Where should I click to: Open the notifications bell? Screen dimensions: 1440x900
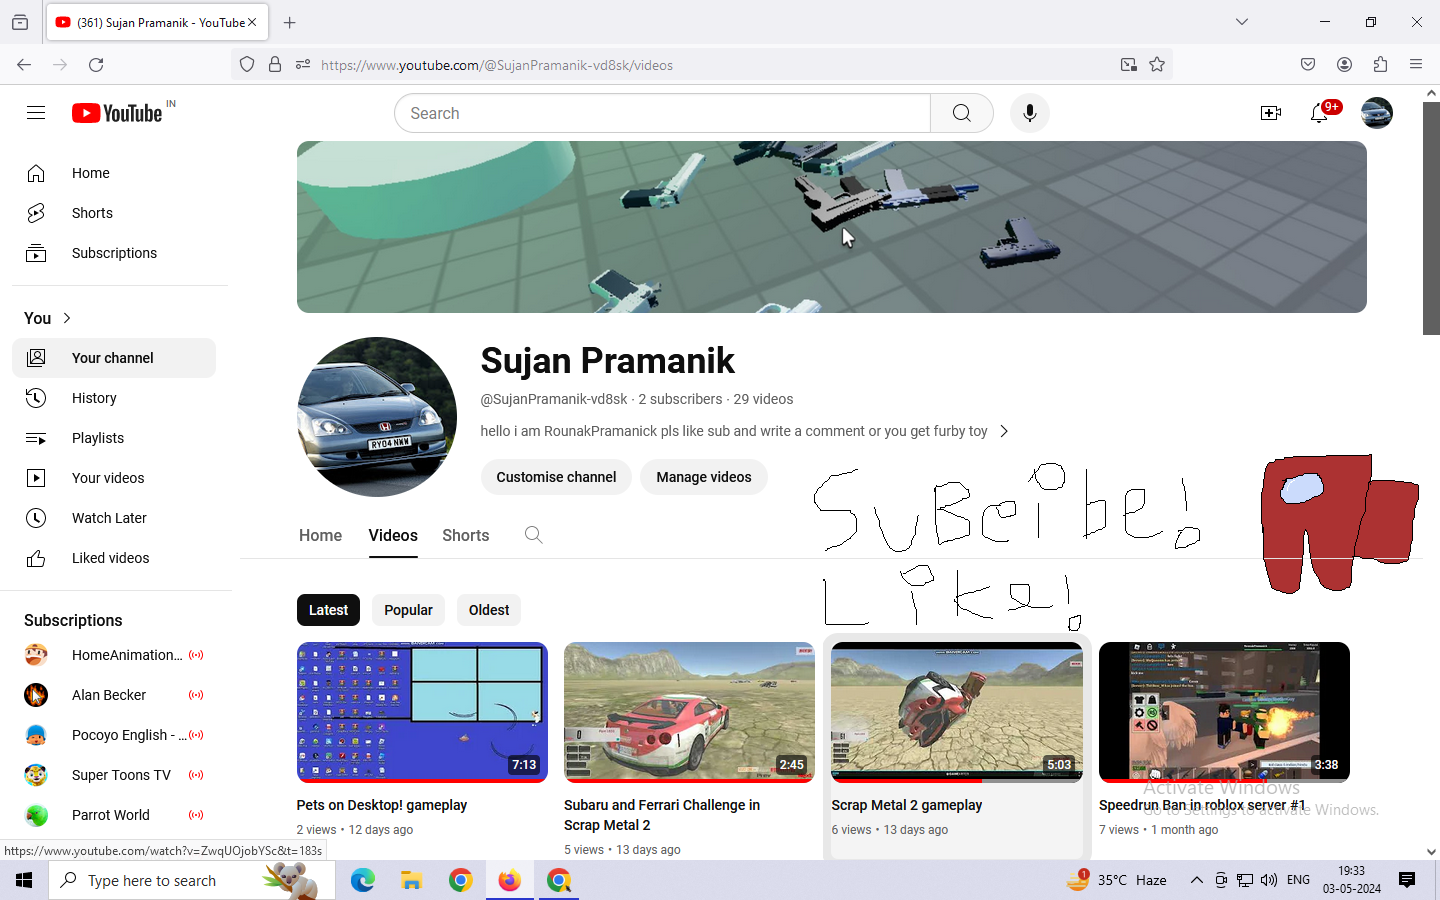1319,113
